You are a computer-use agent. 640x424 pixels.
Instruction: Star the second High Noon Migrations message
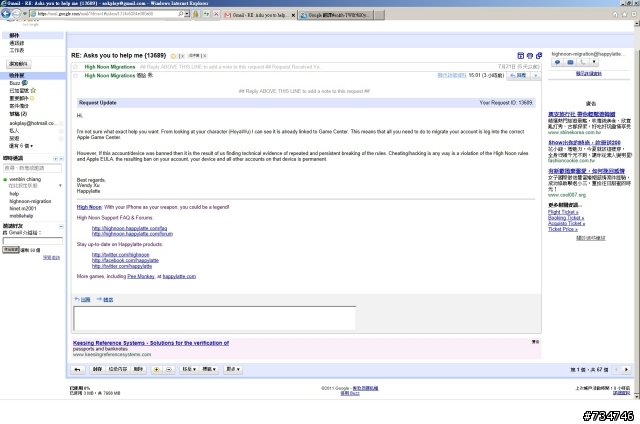[x=76, y=75]
